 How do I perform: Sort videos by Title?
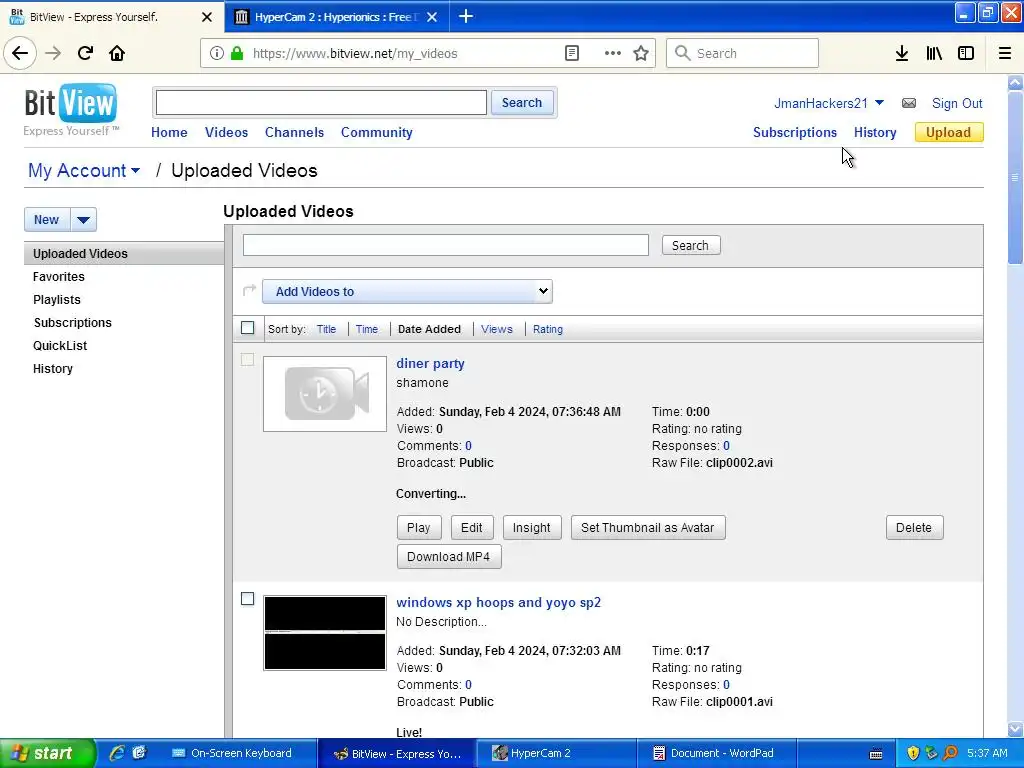(x=327, y=329)
